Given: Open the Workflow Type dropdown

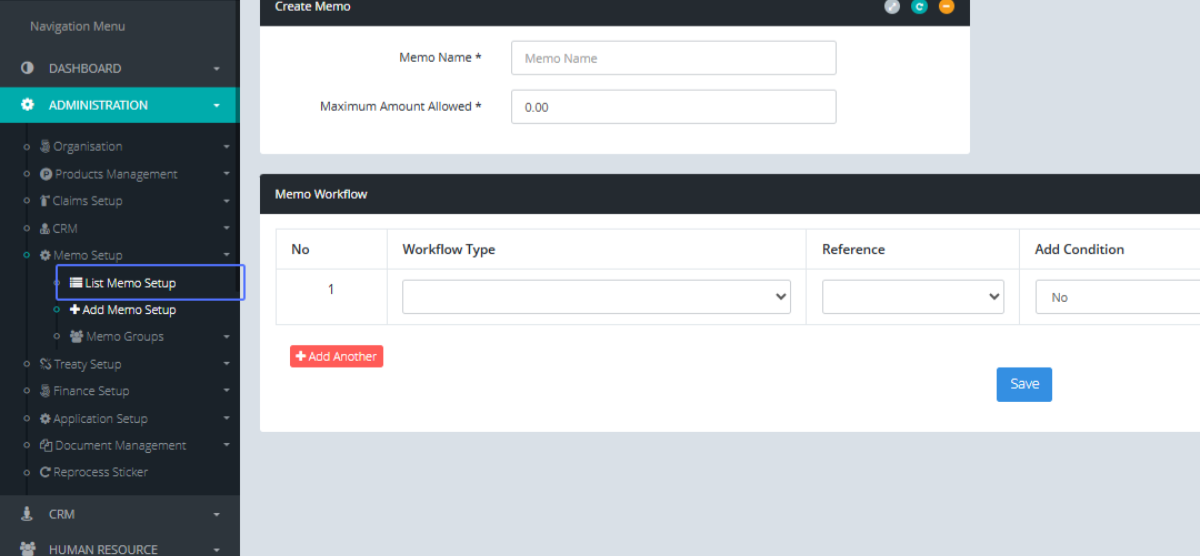Looking at the screenshot, I should pos(596,297).
